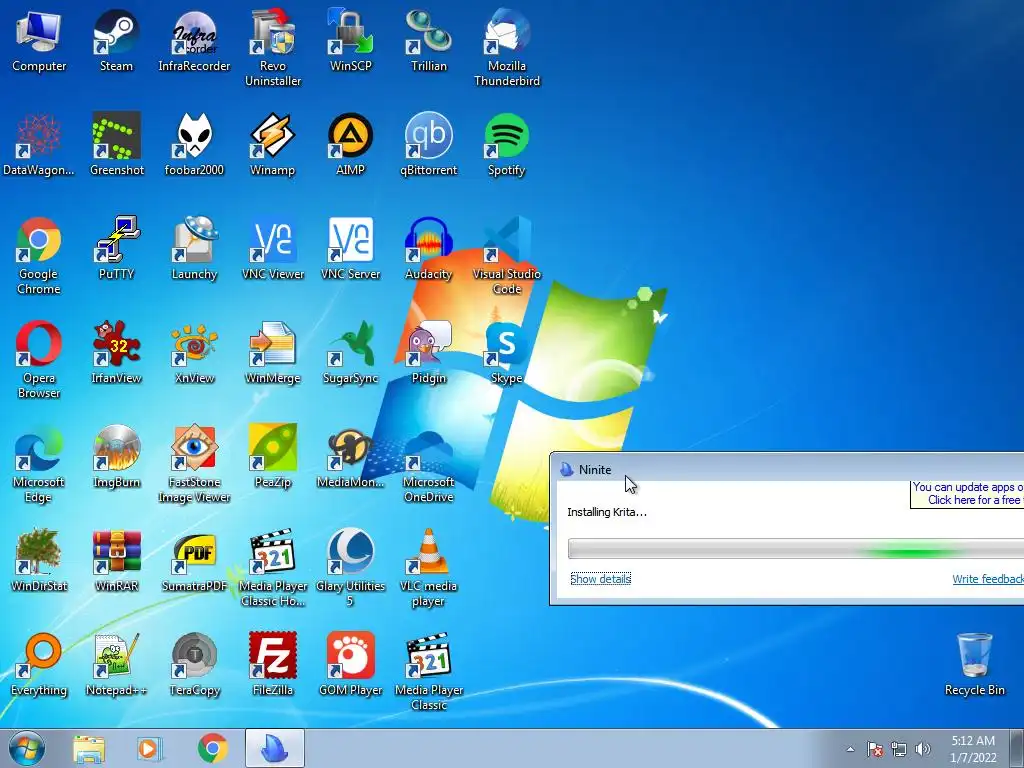Open Mozilla Thunderbird shortcut

click(507, 47)
